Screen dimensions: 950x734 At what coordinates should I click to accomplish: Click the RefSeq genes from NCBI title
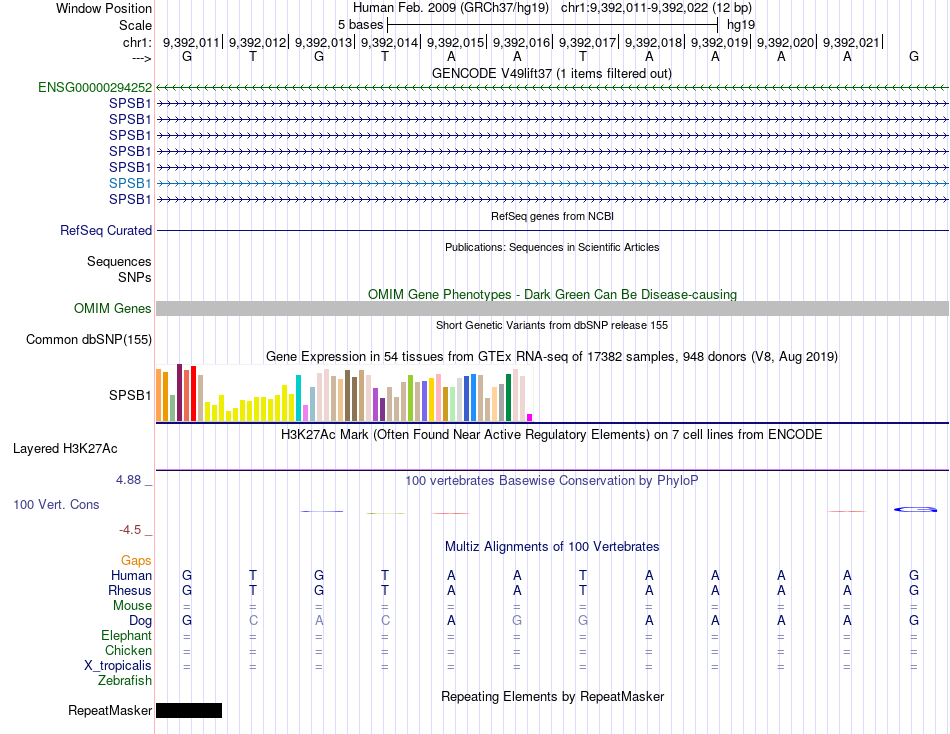(x=552, y=216)
